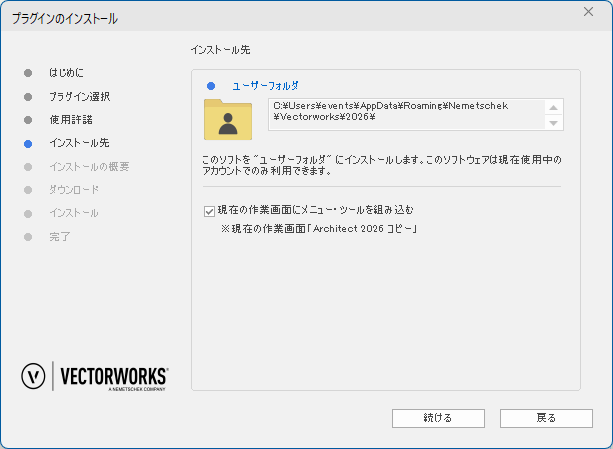
Task: Go to the プラグイン選択 step label
Action: click(79, 97)
